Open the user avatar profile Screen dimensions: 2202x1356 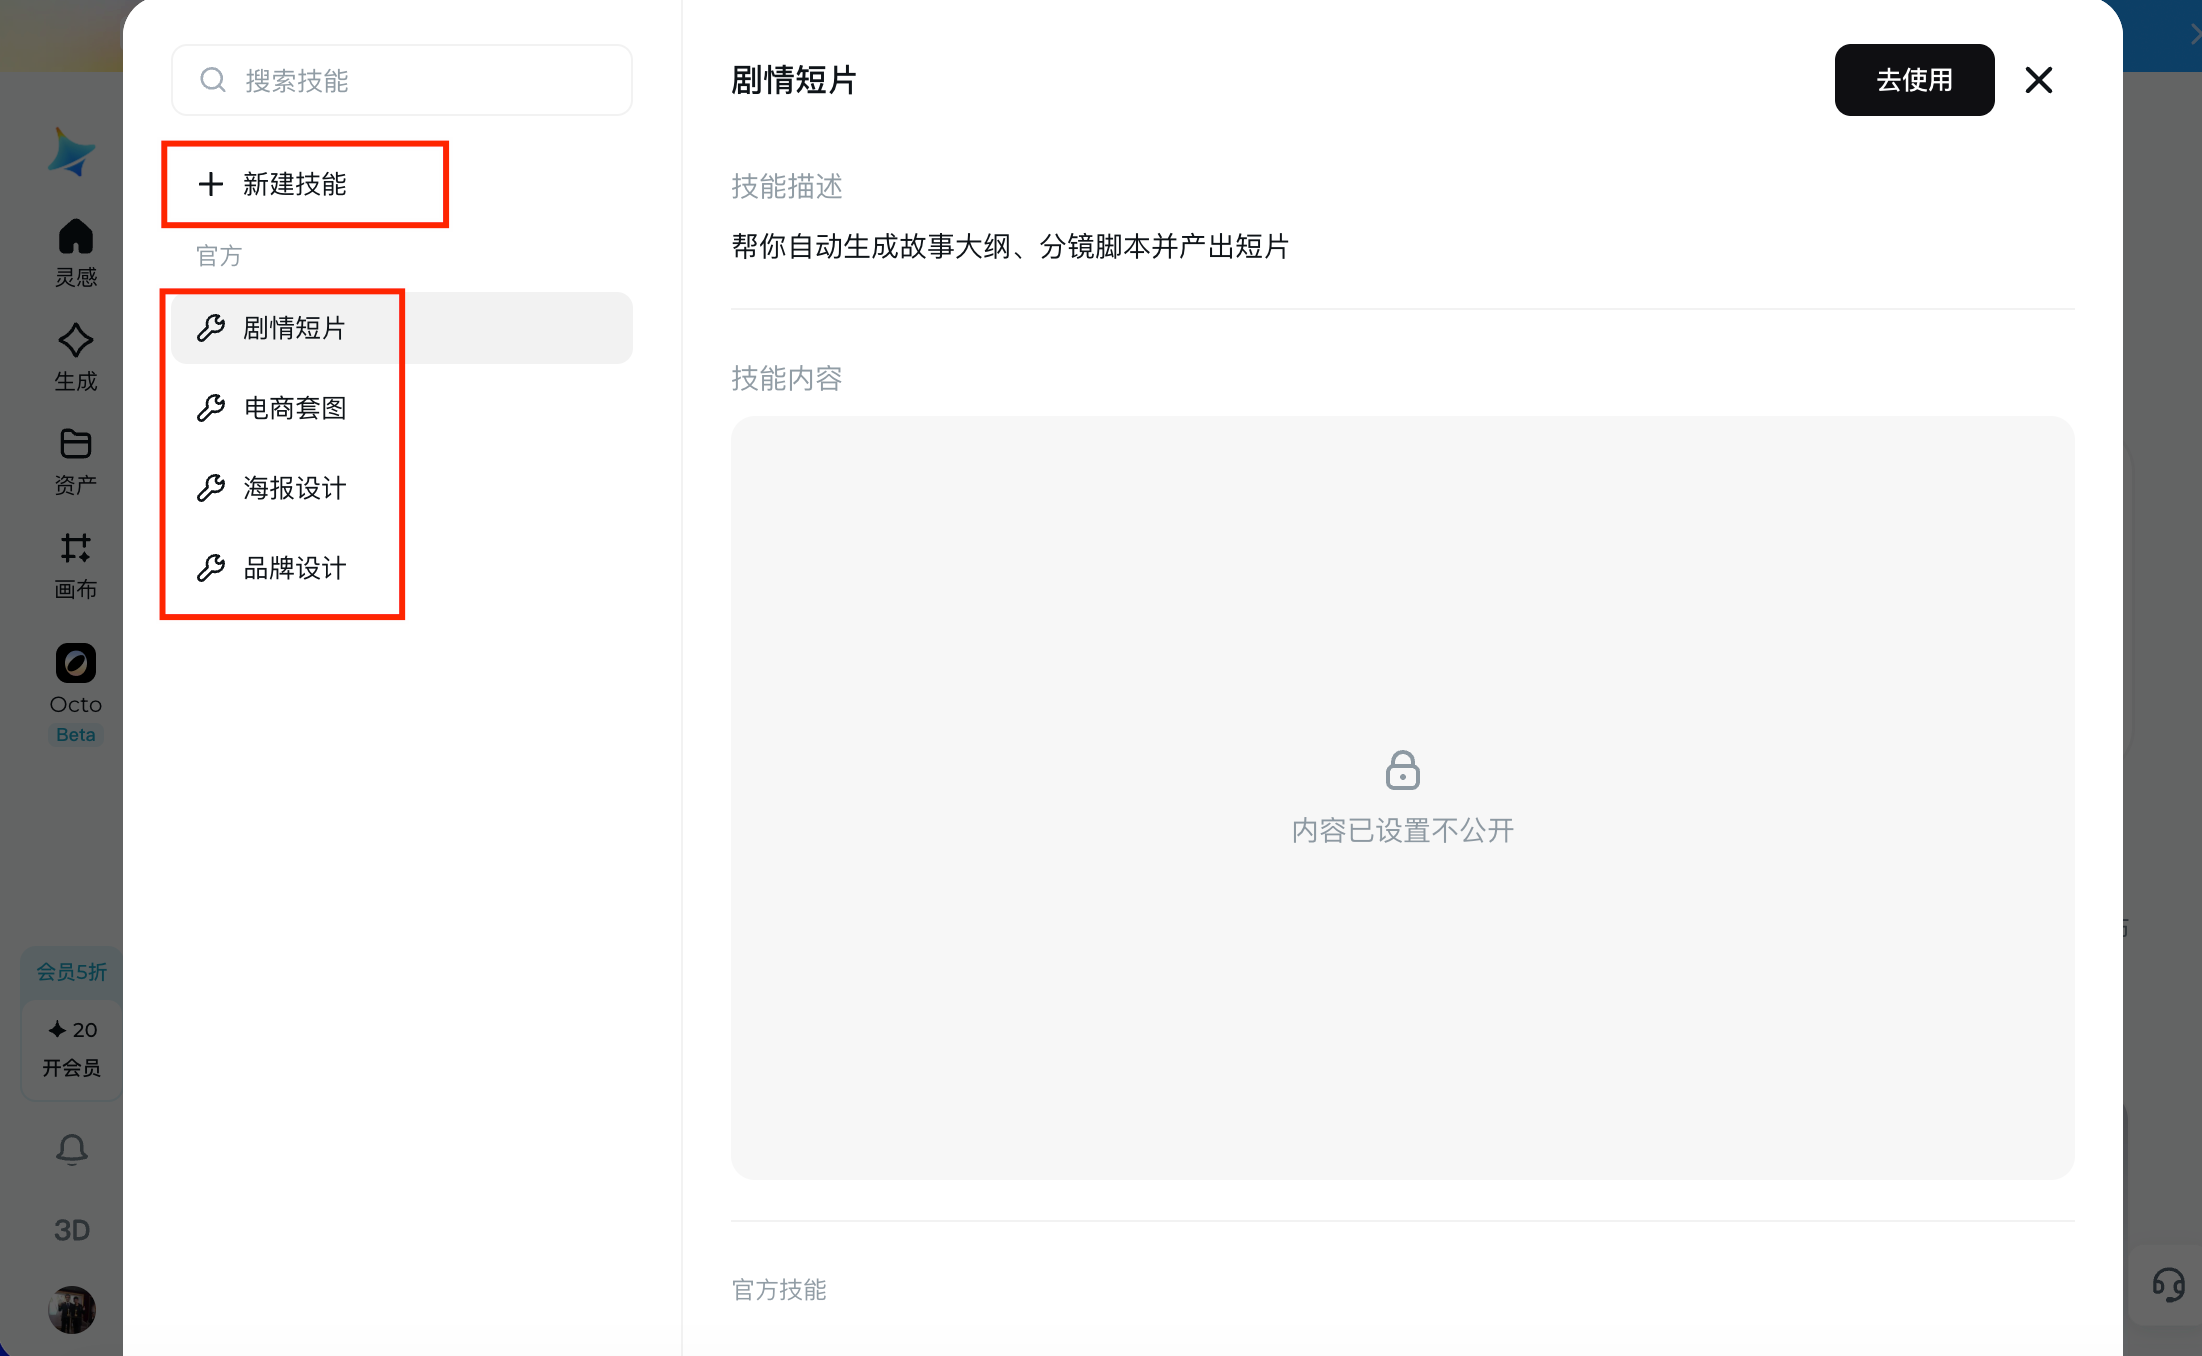pos(72,1310)
